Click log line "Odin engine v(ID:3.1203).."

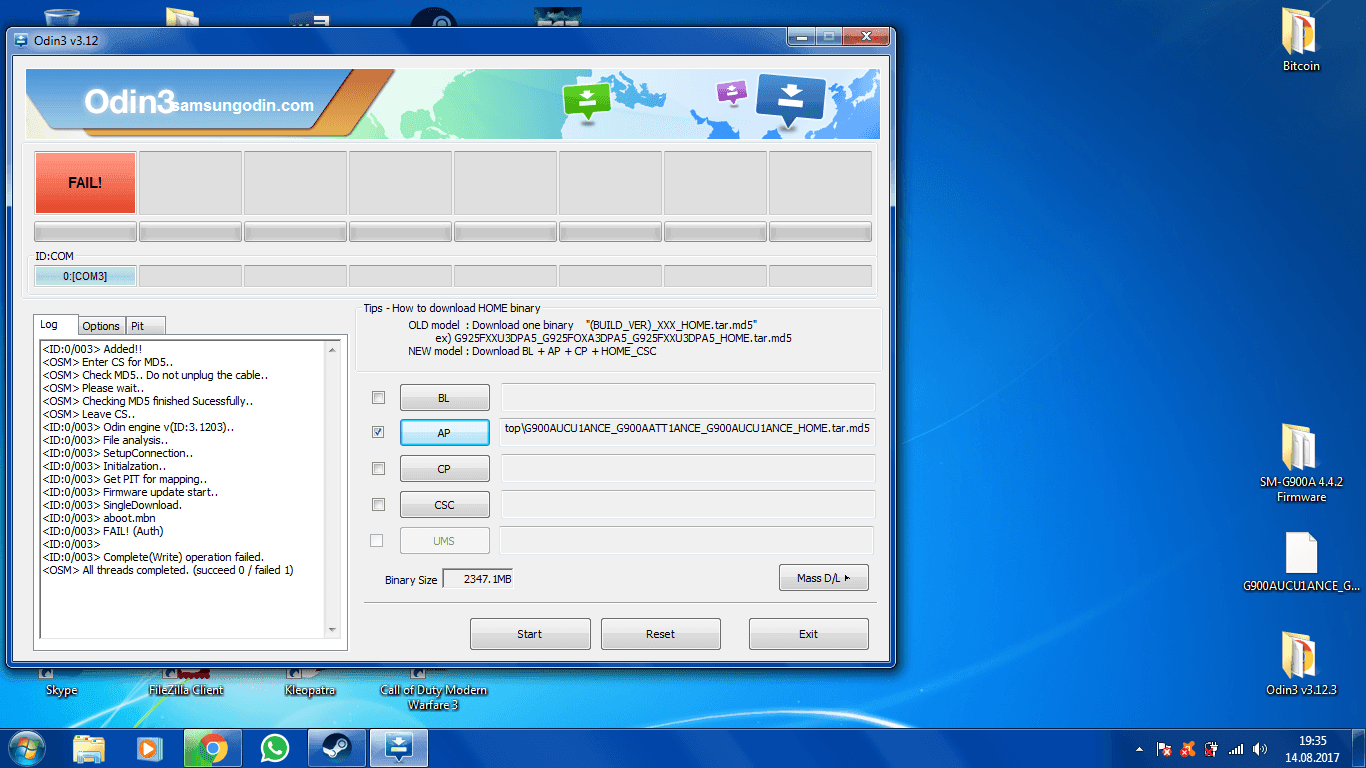(x=138, y=427)
